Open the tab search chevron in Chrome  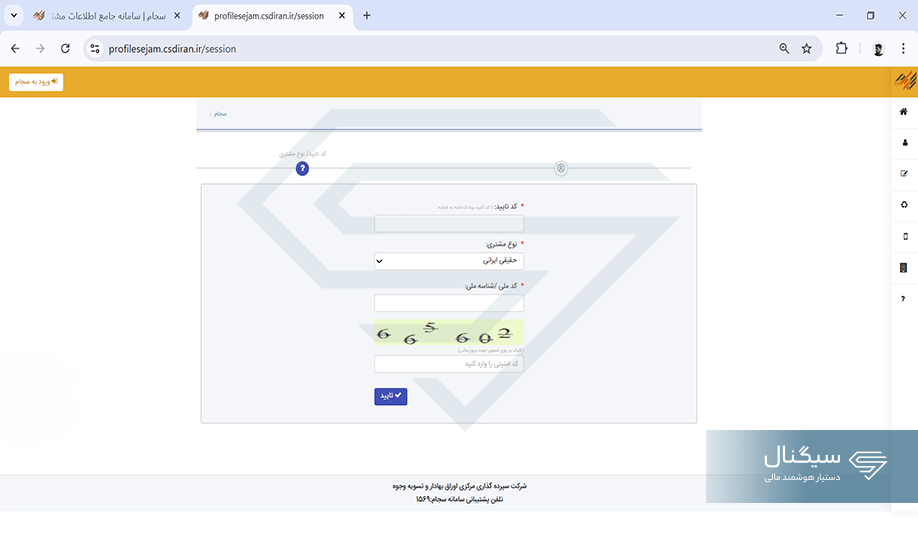click(14, 16)
